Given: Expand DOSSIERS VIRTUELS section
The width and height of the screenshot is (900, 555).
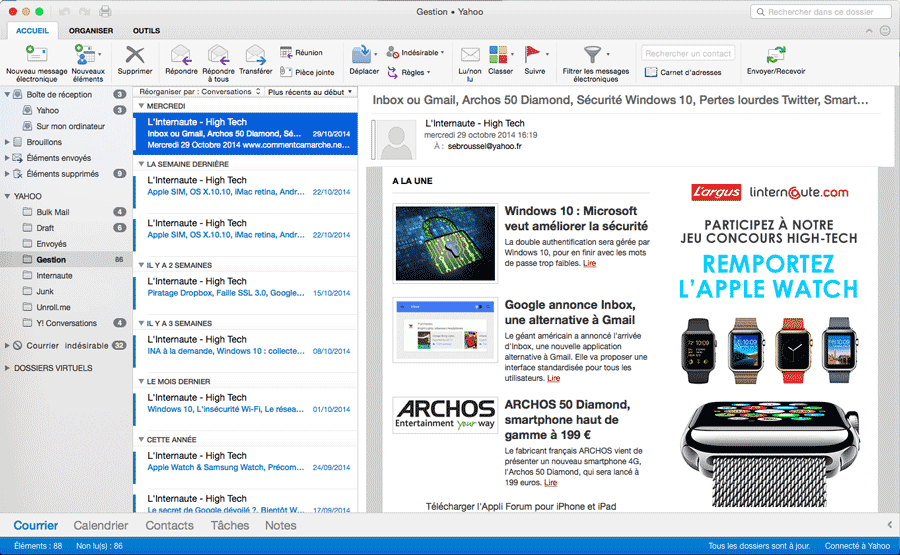Looking at the screenshot, I should tap(7, 368).
